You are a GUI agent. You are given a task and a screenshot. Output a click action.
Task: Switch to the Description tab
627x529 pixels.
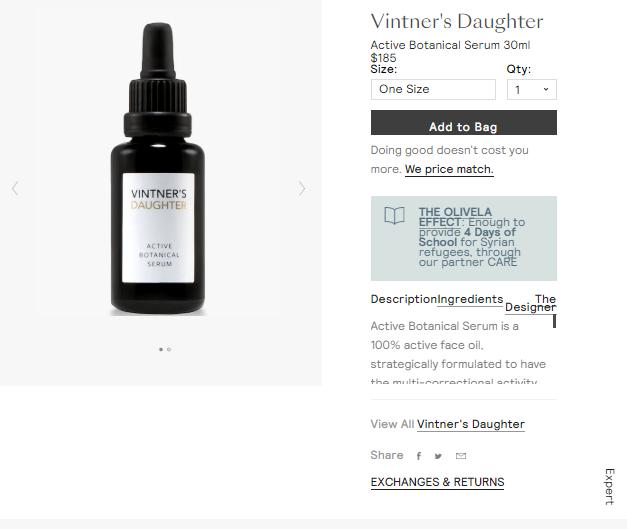[x=403, y=299]
